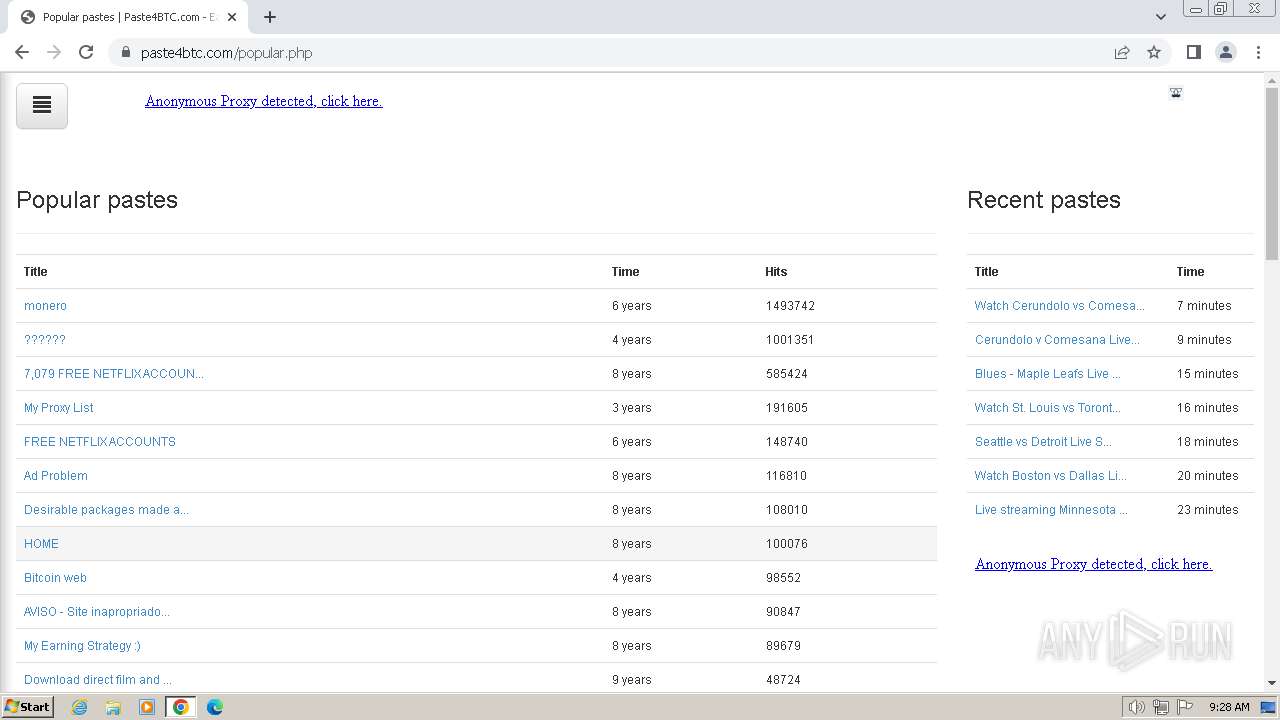Open the media player taskbar icon
Viewport: 1280px width, 720px height.
click(147, 707)
